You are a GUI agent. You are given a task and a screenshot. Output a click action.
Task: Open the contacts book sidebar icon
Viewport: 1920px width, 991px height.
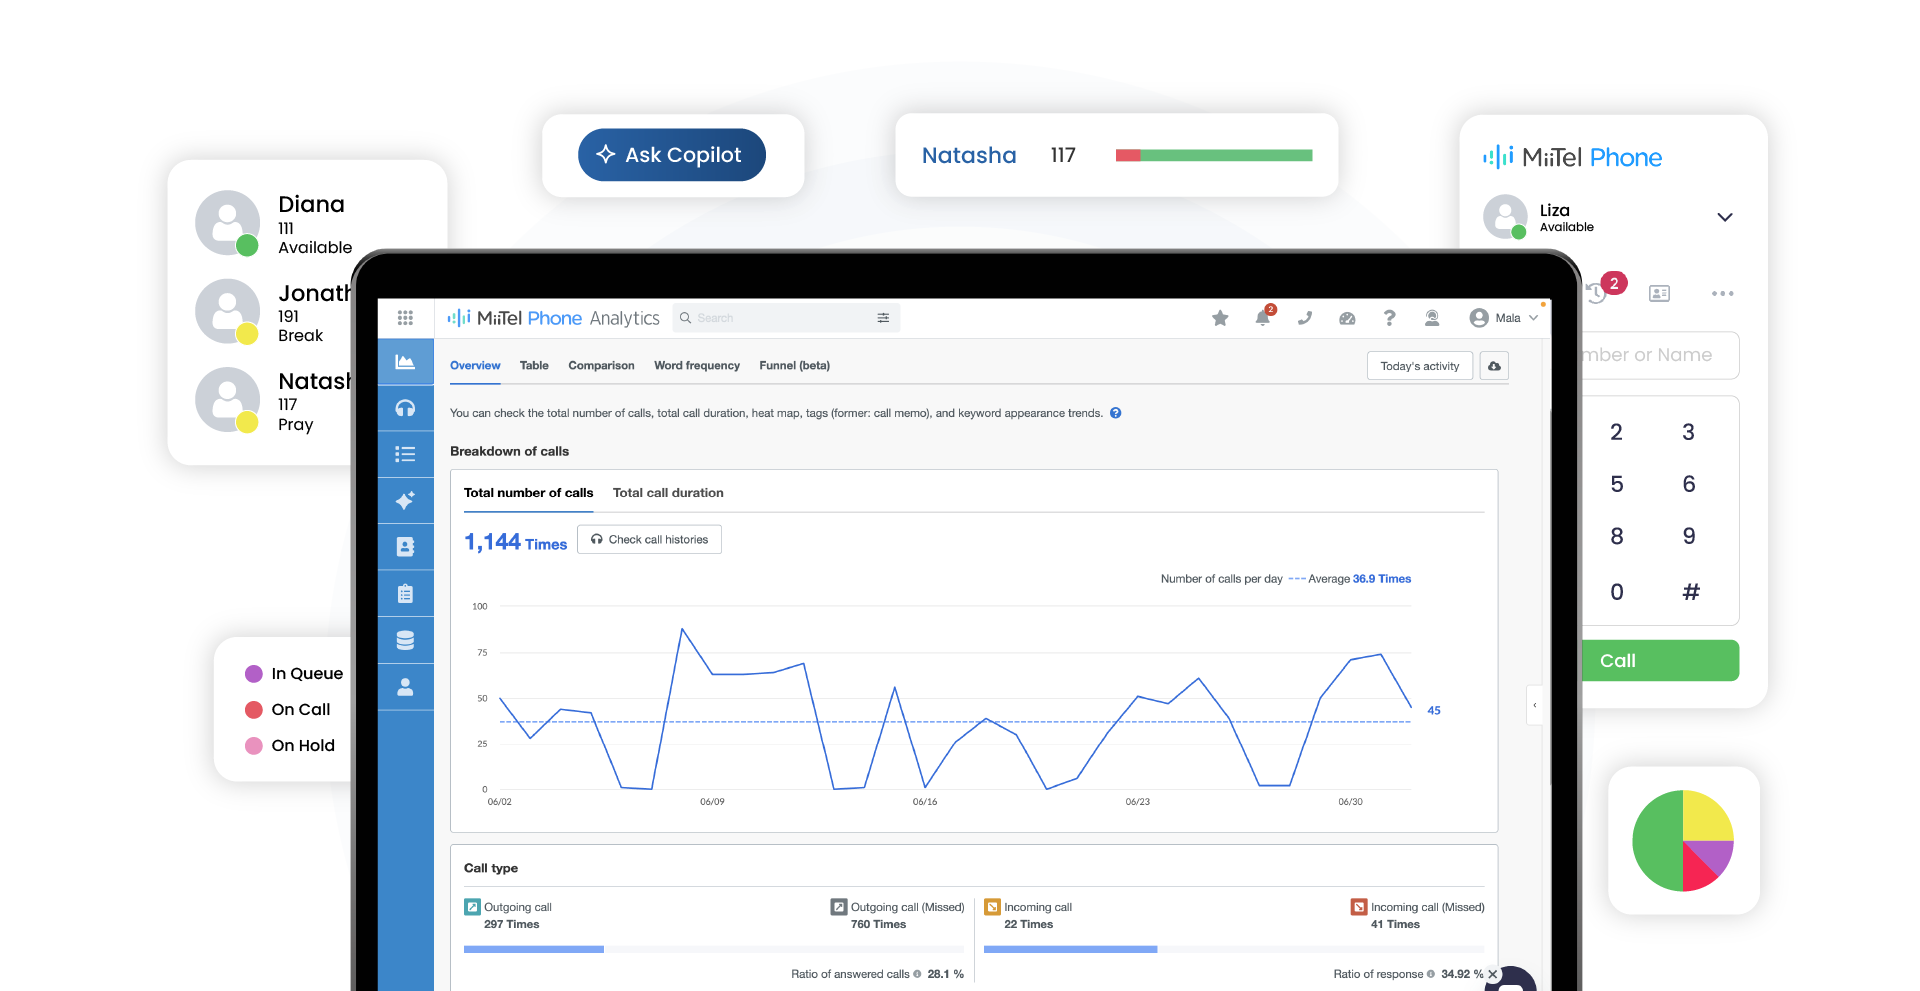point(405,547)
